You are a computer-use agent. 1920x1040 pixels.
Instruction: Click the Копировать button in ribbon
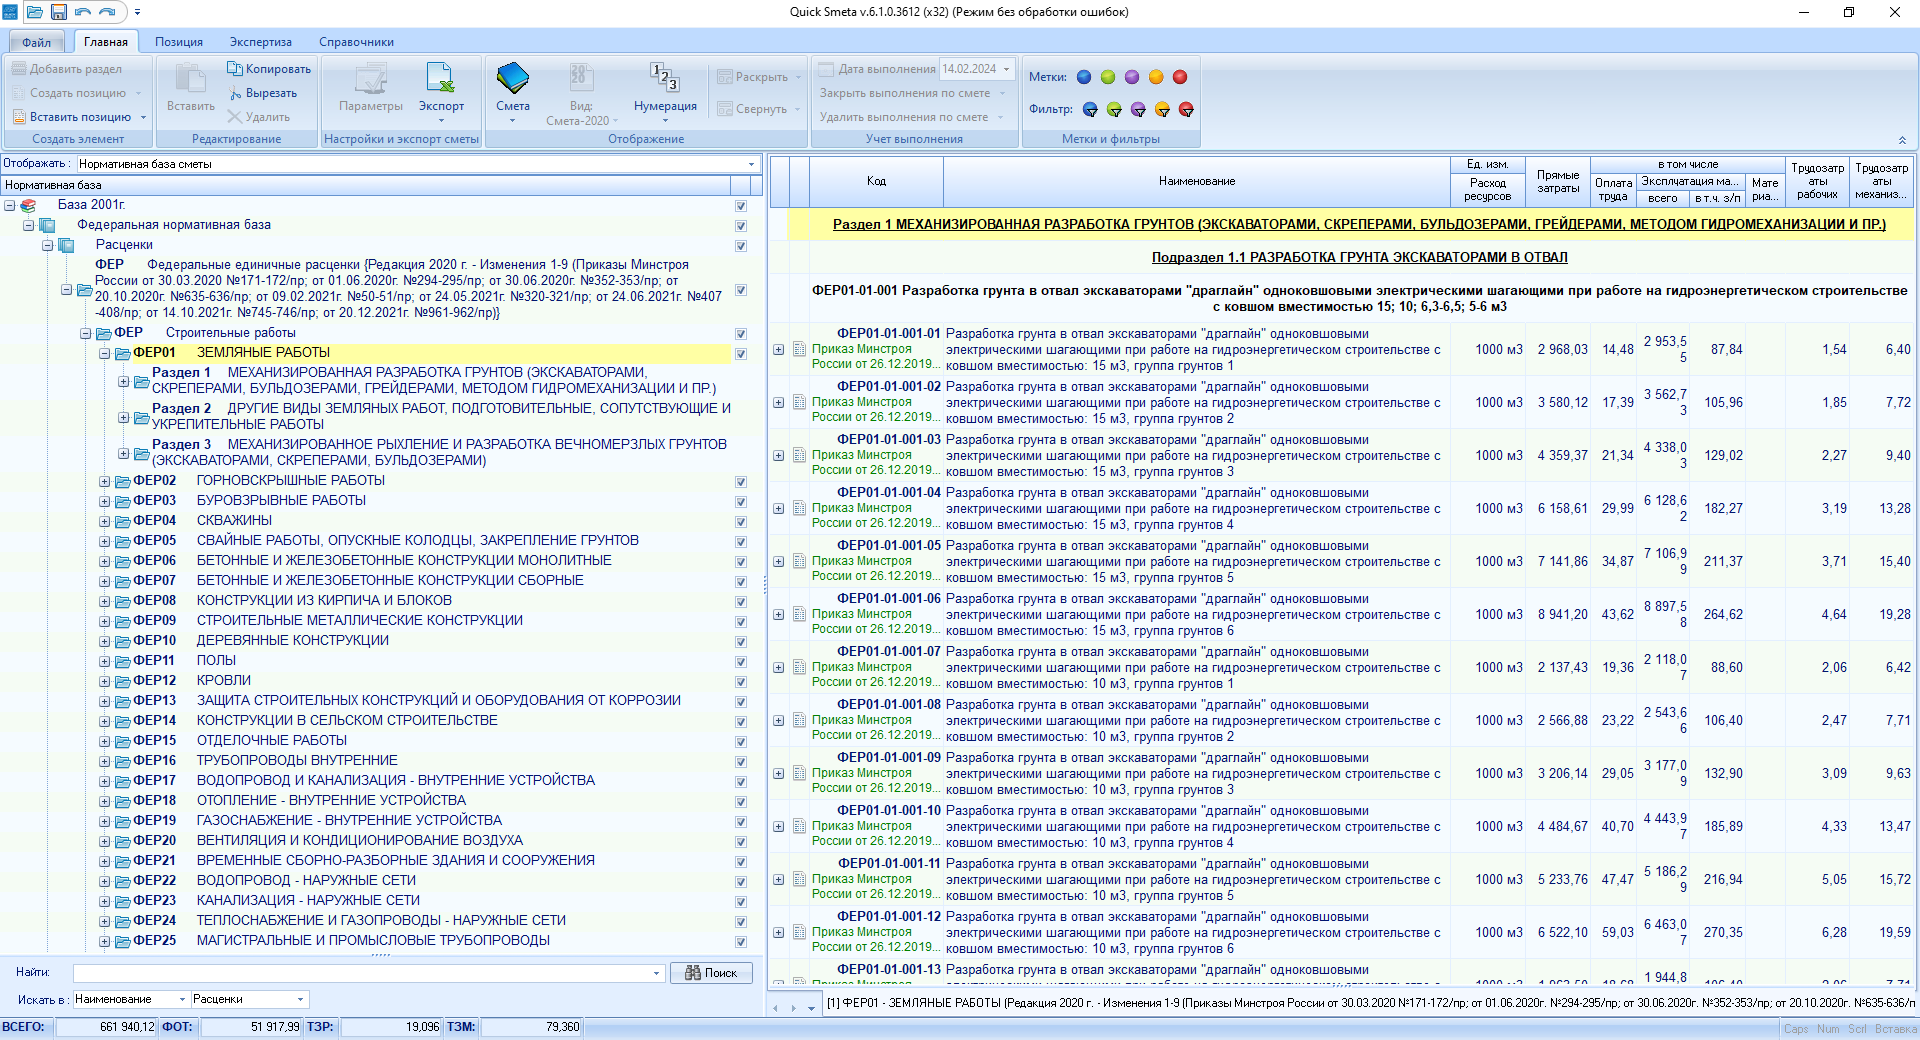[269, 69]
